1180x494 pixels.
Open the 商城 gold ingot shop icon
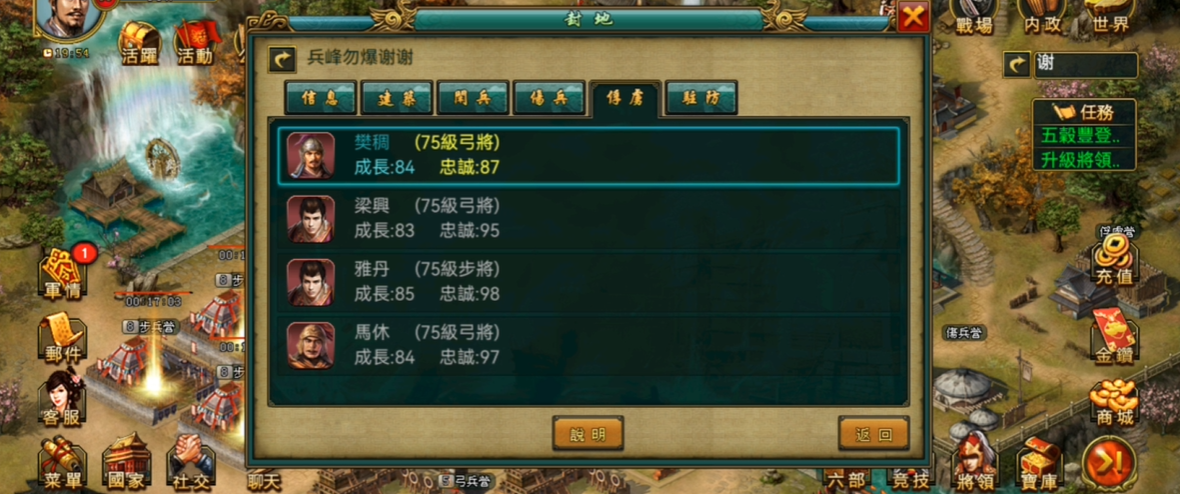point(1115,403)
